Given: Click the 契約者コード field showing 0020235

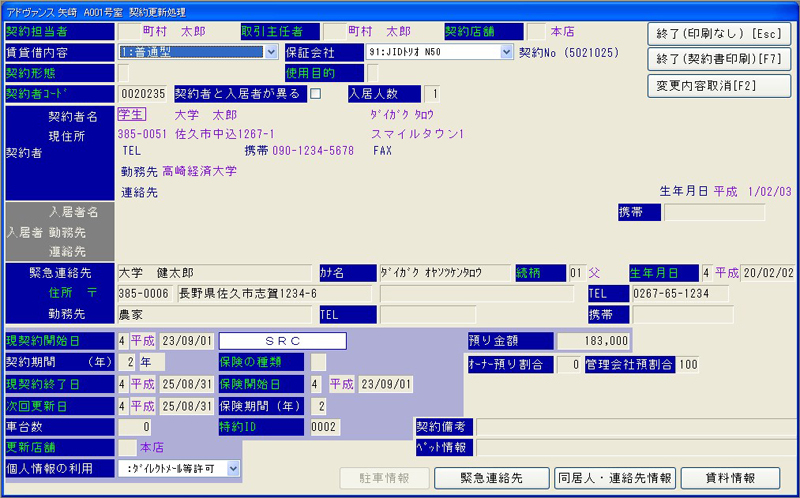Looking at the screenshot, I should [143, 94].
